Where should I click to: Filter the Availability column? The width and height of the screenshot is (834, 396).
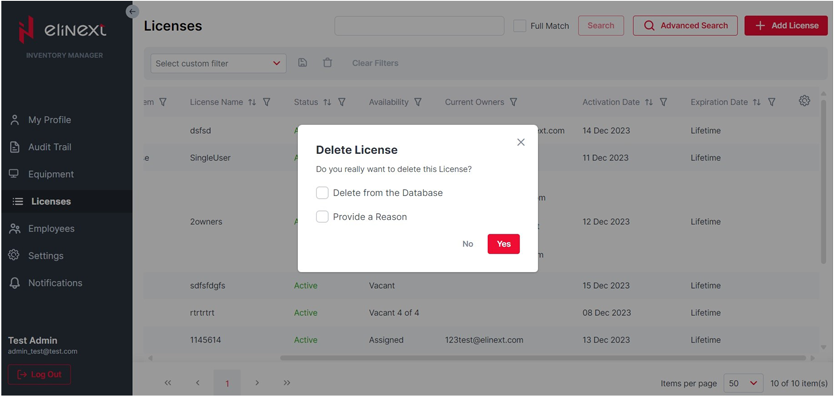pos(418,102)
